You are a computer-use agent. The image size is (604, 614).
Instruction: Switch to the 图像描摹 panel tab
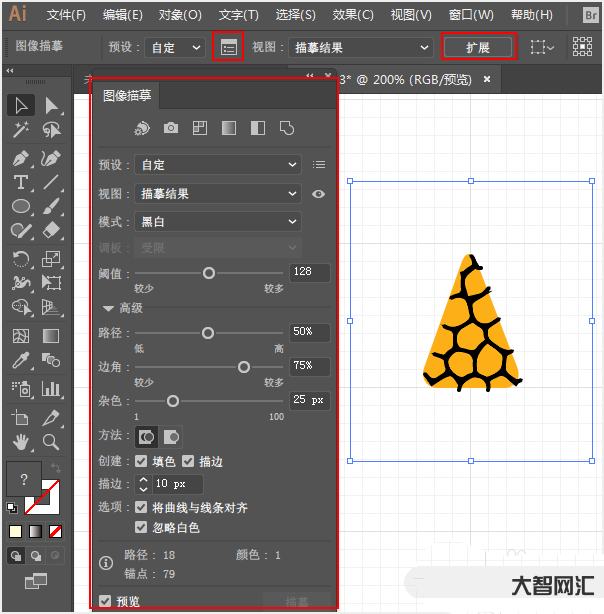127,96
